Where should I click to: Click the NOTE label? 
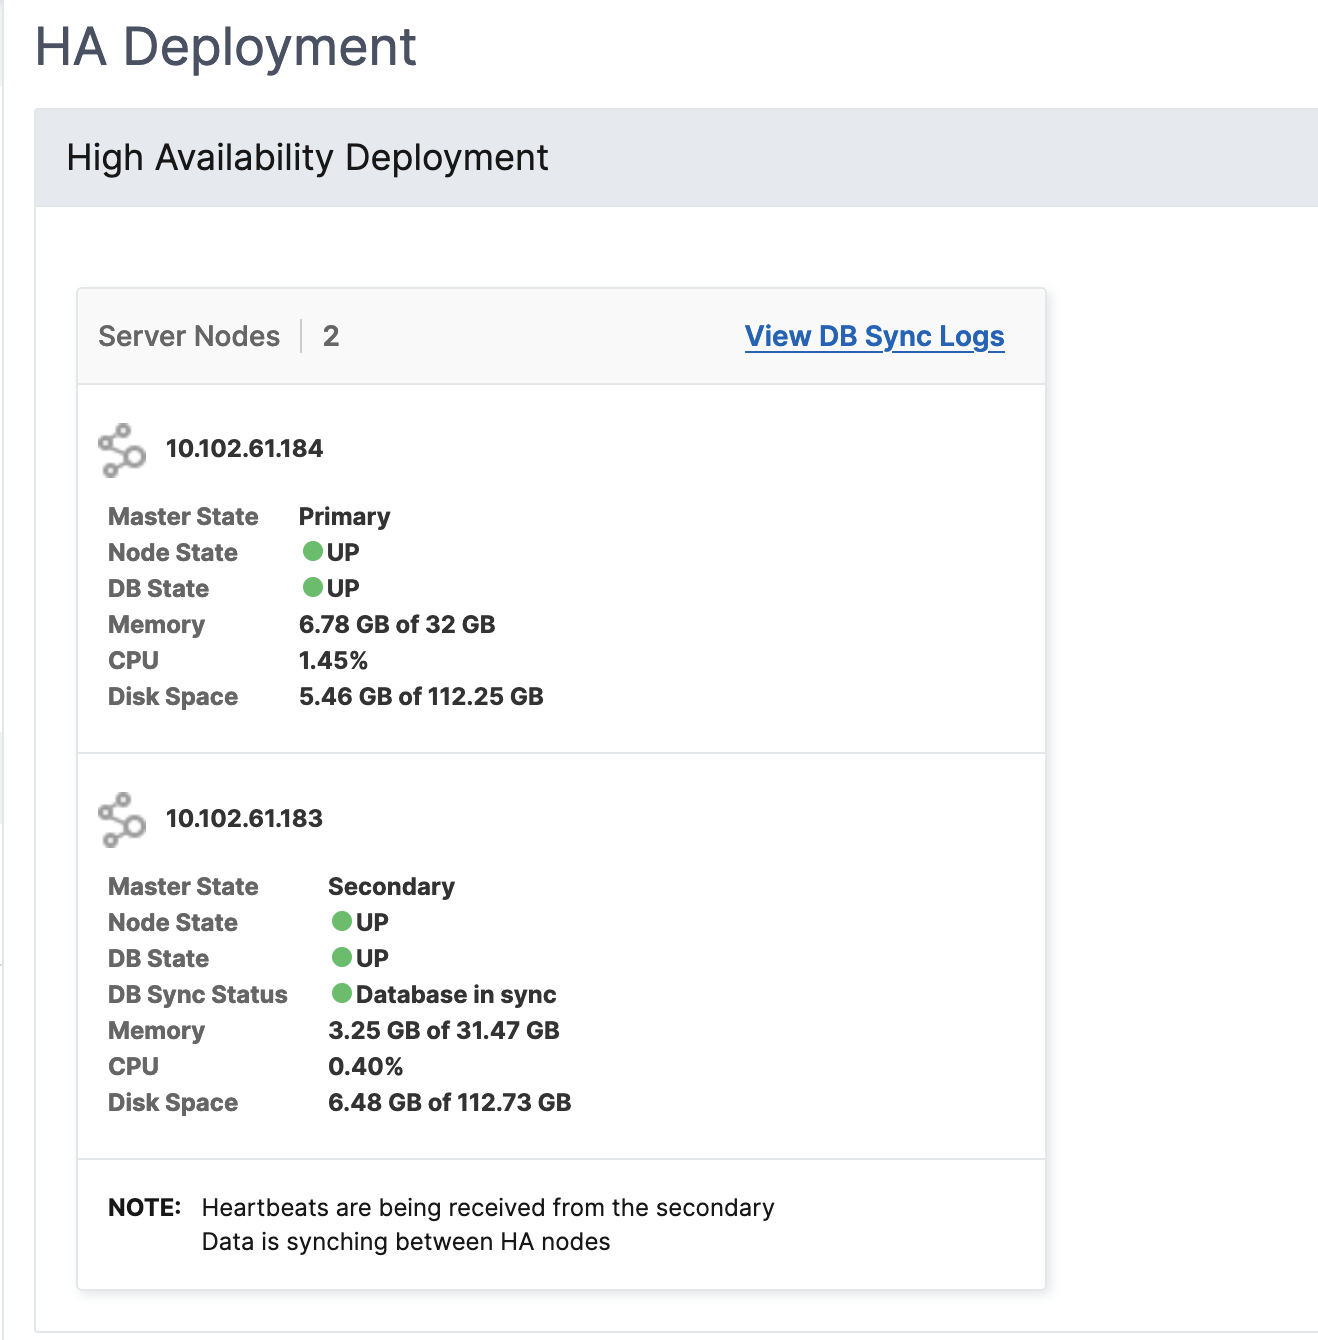pyautogui.click(x=145, y=1208)
